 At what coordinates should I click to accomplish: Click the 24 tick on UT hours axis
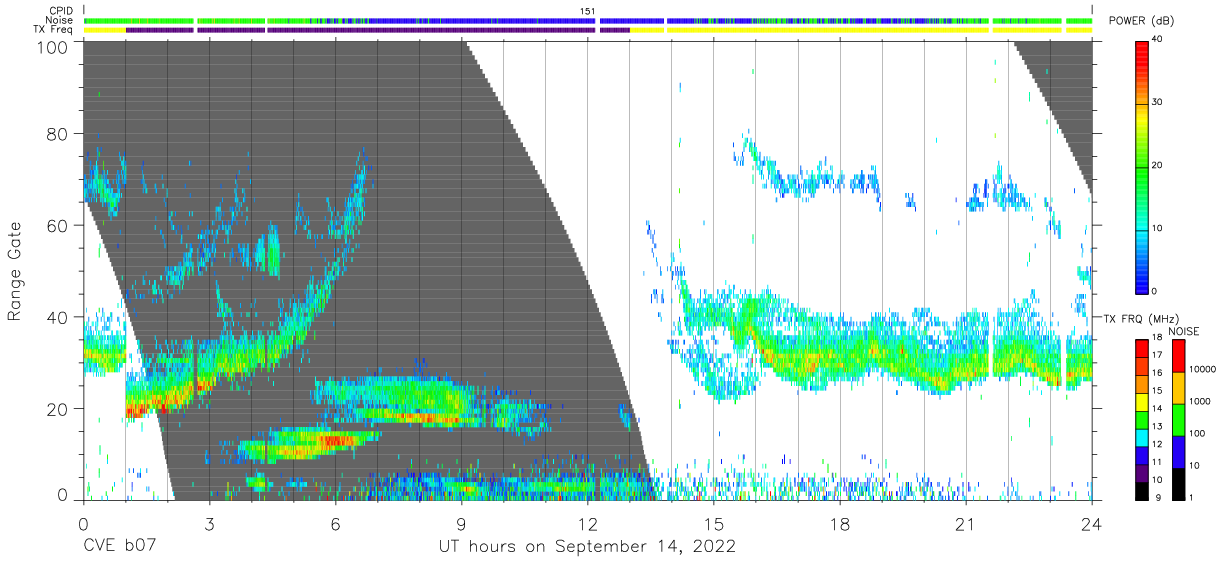pyautogui.click(x=1092, y=523)
